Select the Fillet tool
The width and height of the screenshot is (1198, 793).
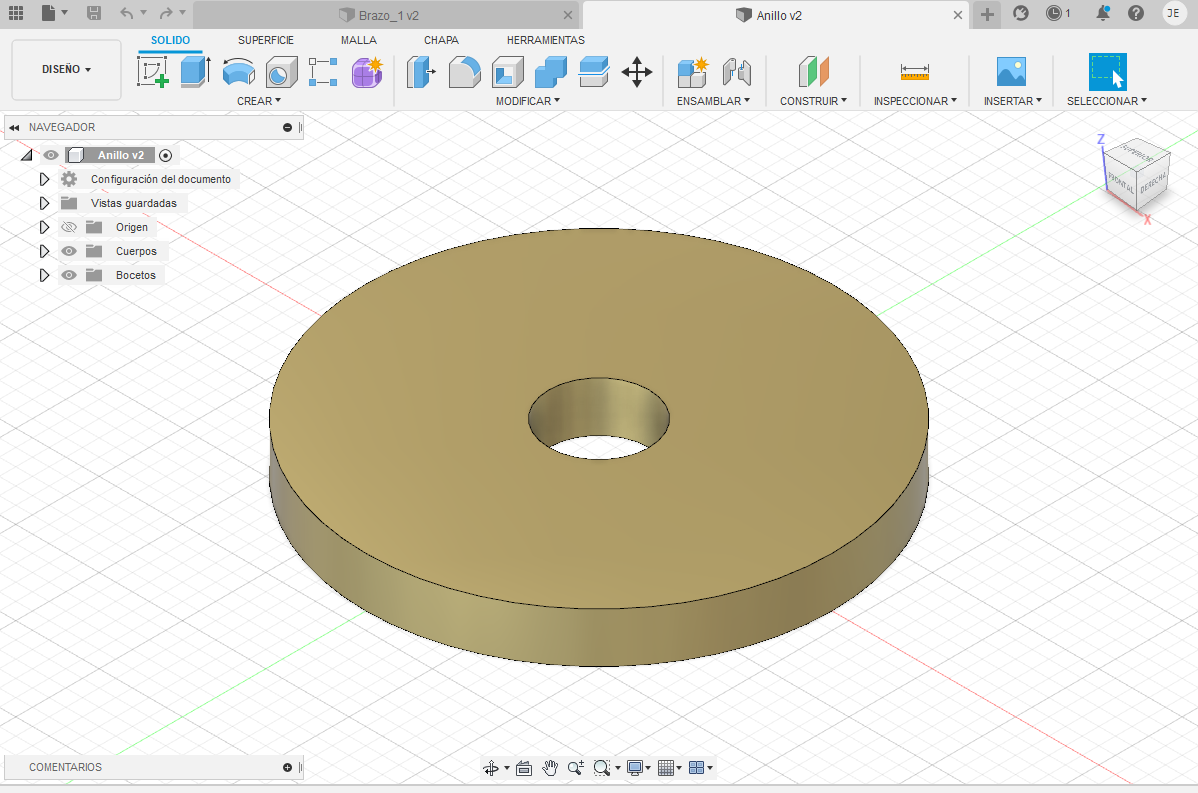(465, 73)
